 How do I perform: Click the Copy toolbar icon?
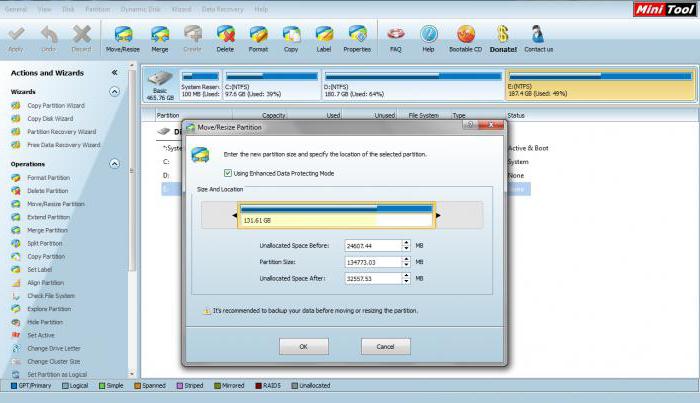coord(290,35)
